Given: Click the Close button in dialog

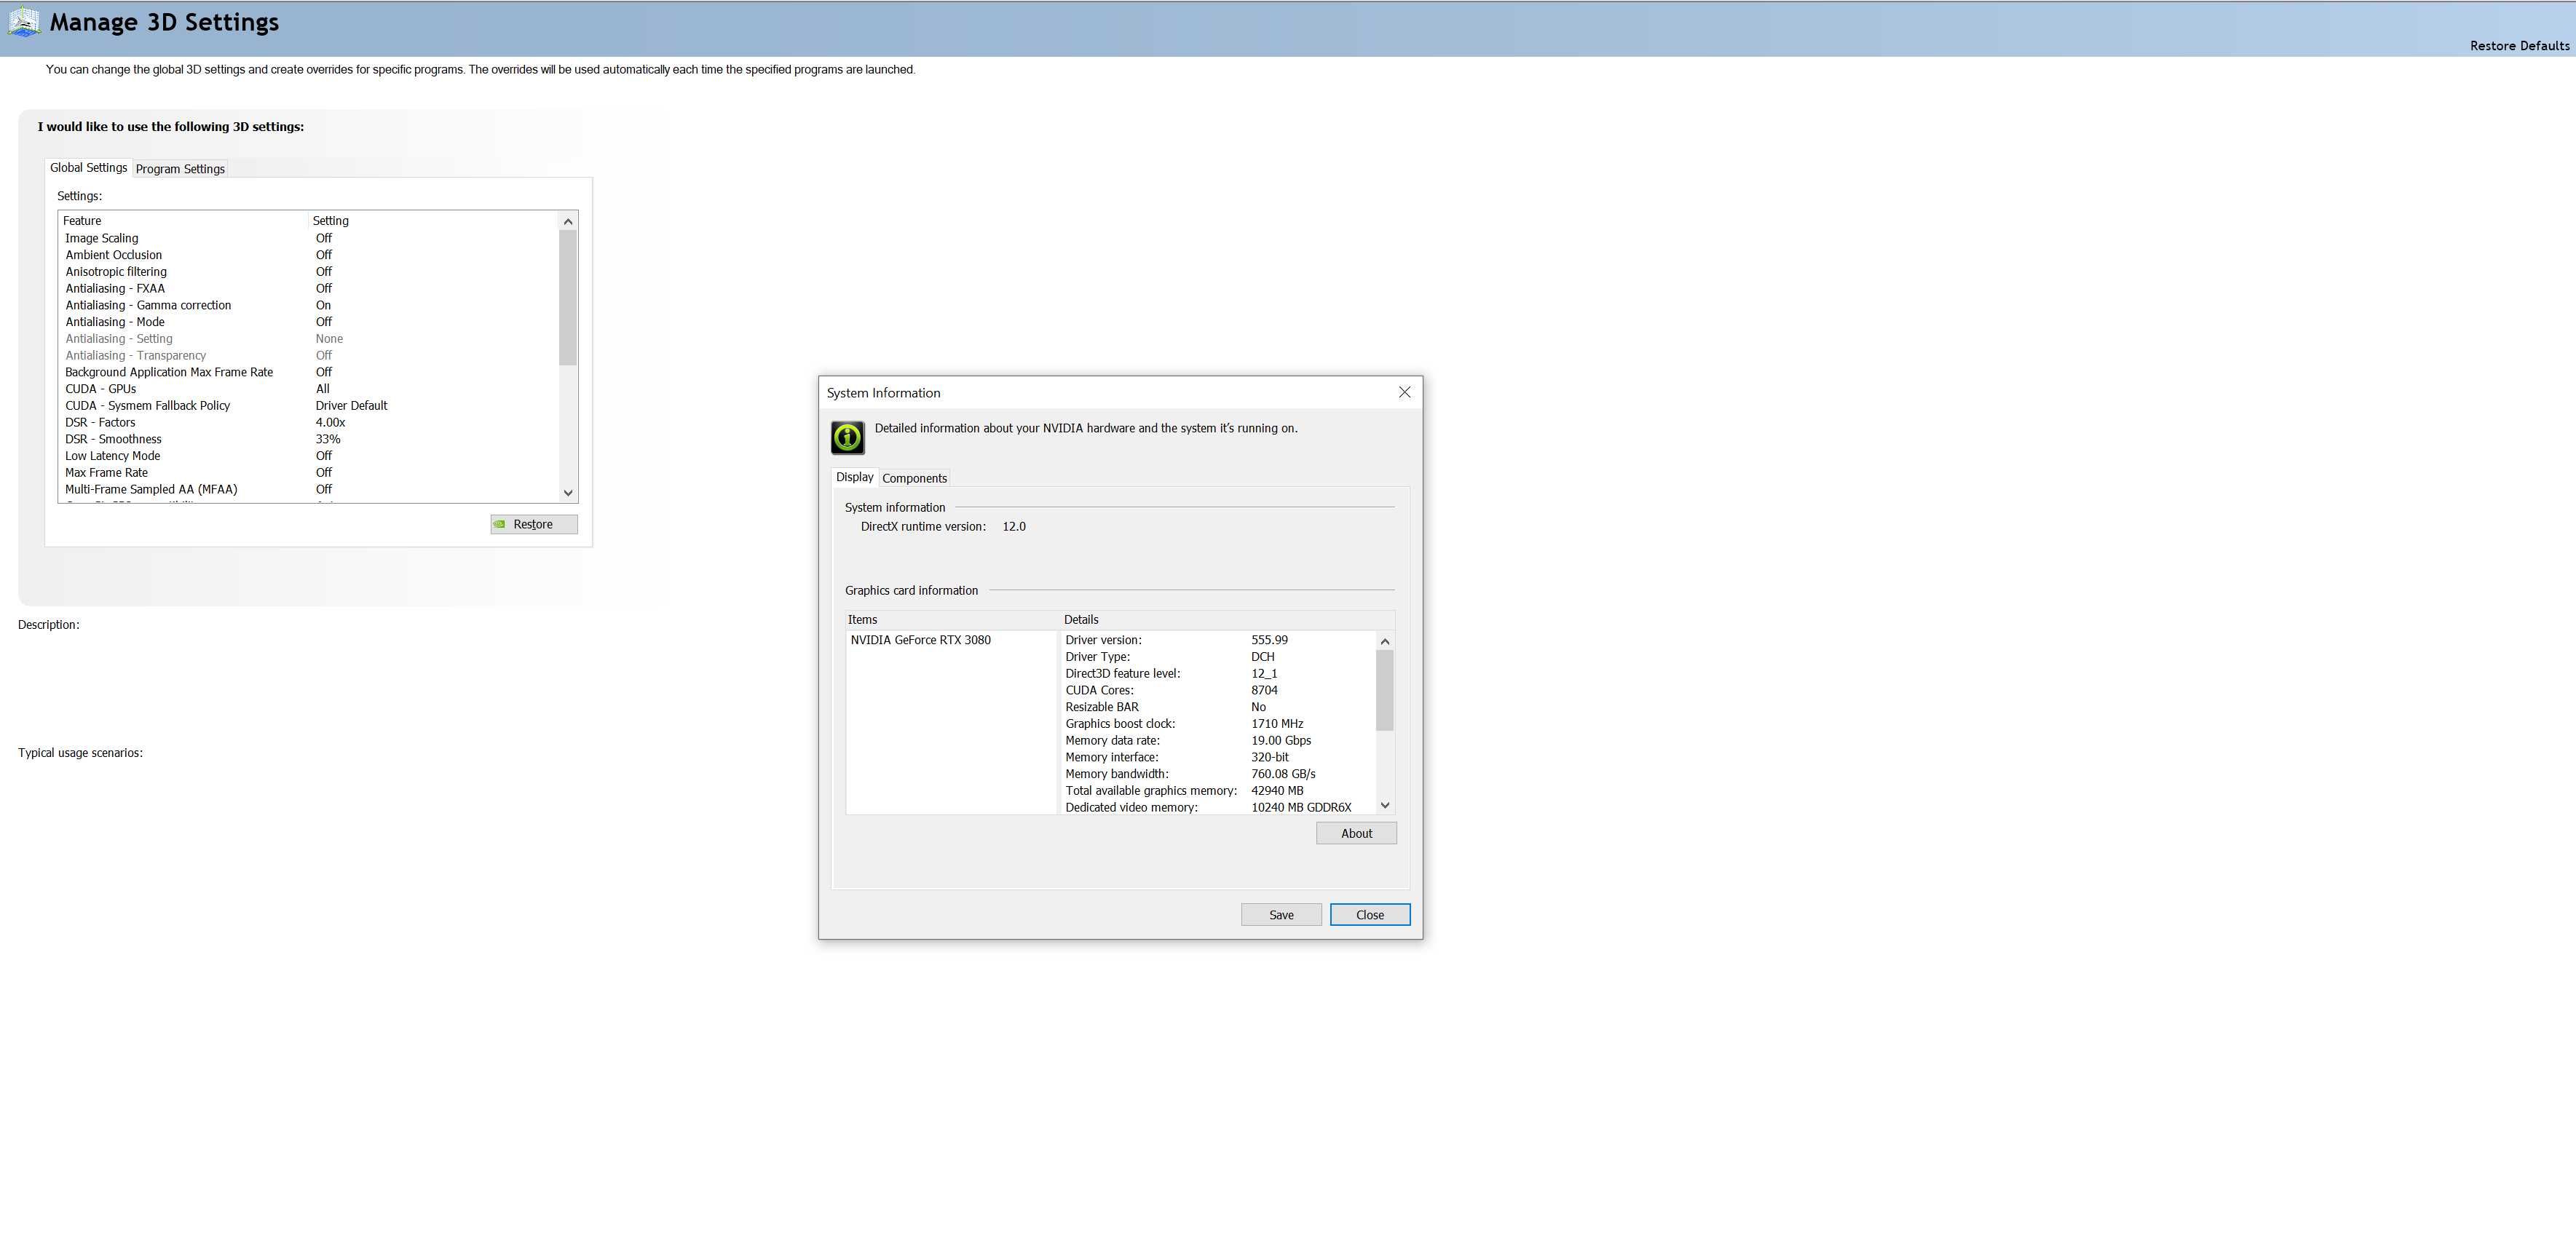Looking at the screenshot, I should pos(1370,915).
